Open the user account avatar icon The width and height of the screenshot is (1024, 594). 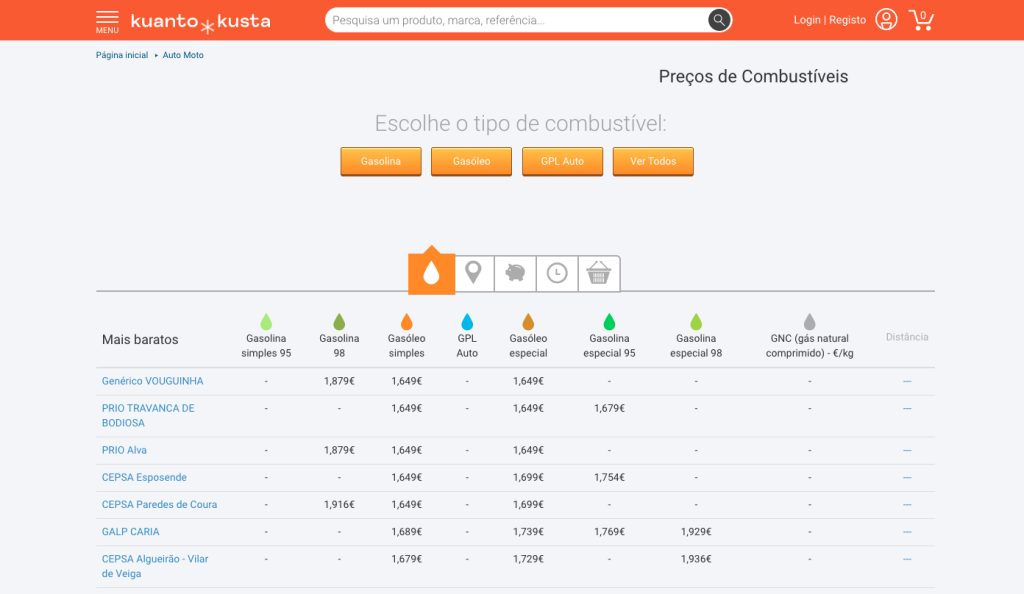(886, 20)
